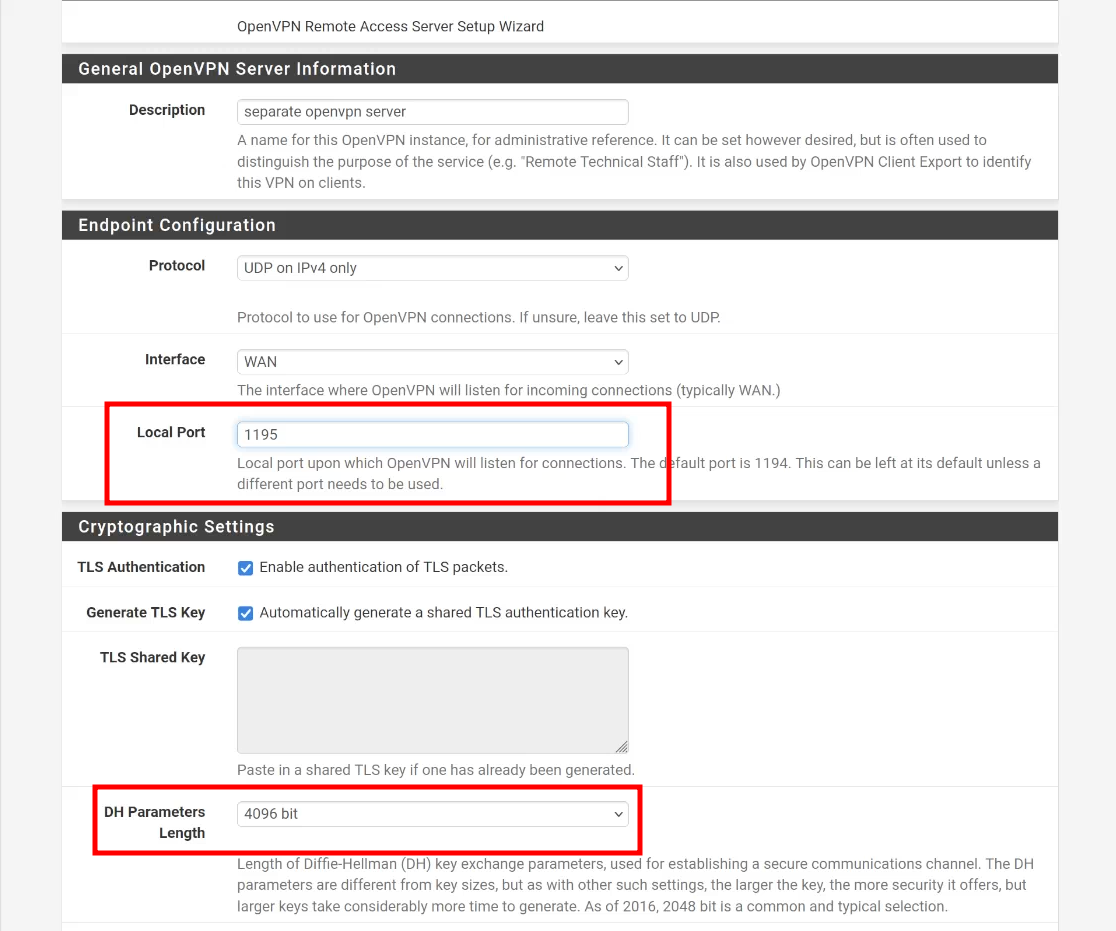Click the 'Endpoint Configuration' section header
The image size is (1116, 931).
177,225
